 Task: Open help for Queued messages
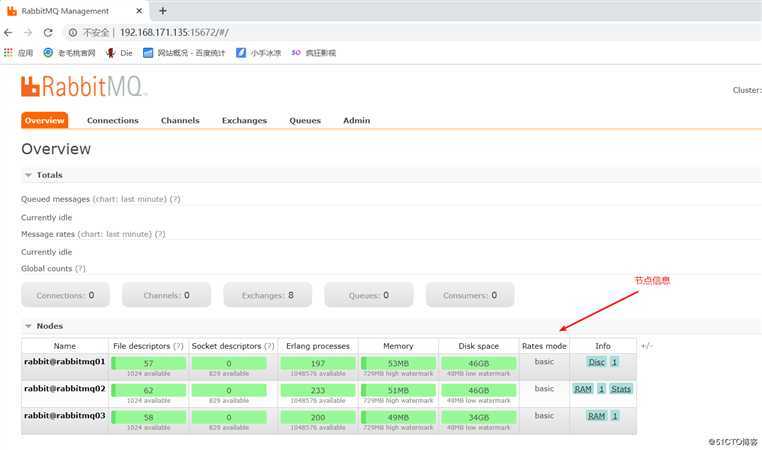click(x=175, y=199)
